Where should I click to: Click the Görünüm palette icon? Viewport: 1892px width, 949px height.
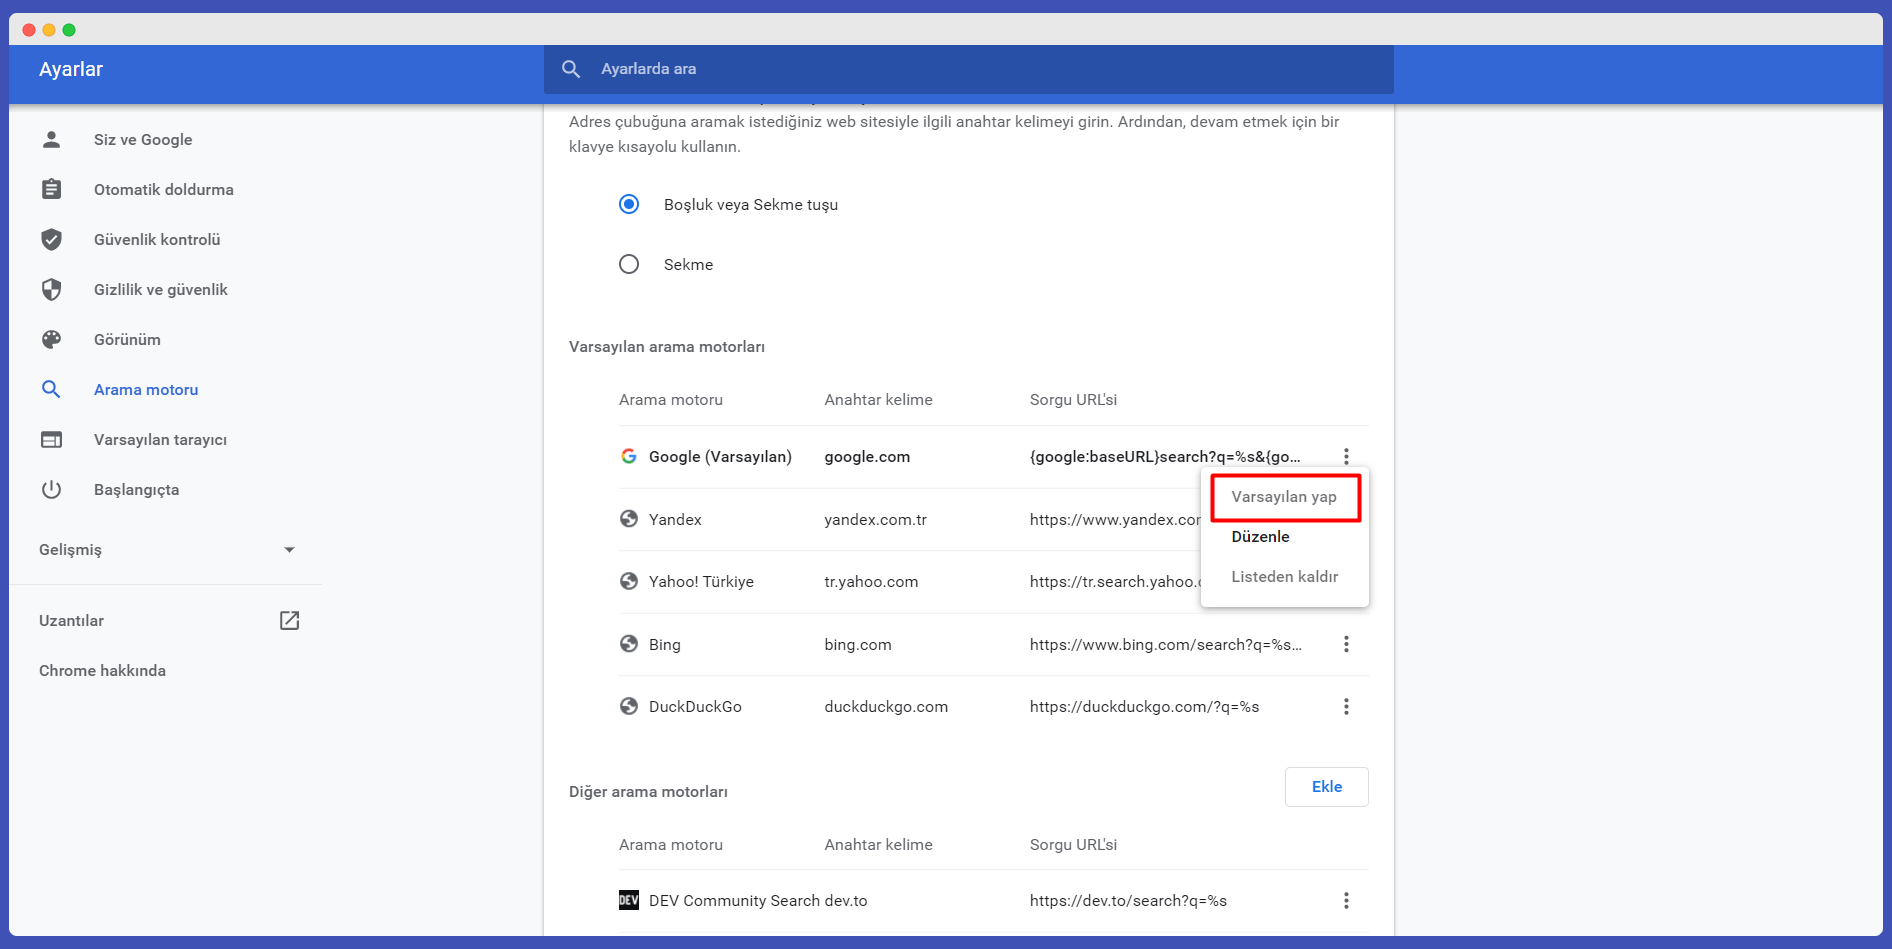click(51, 339)
